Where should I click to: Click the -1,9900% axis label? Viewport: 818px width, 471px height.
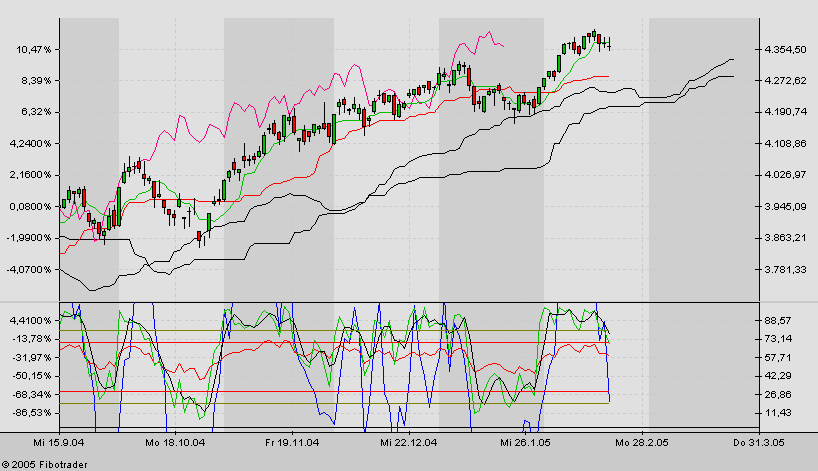click(29, 238)
